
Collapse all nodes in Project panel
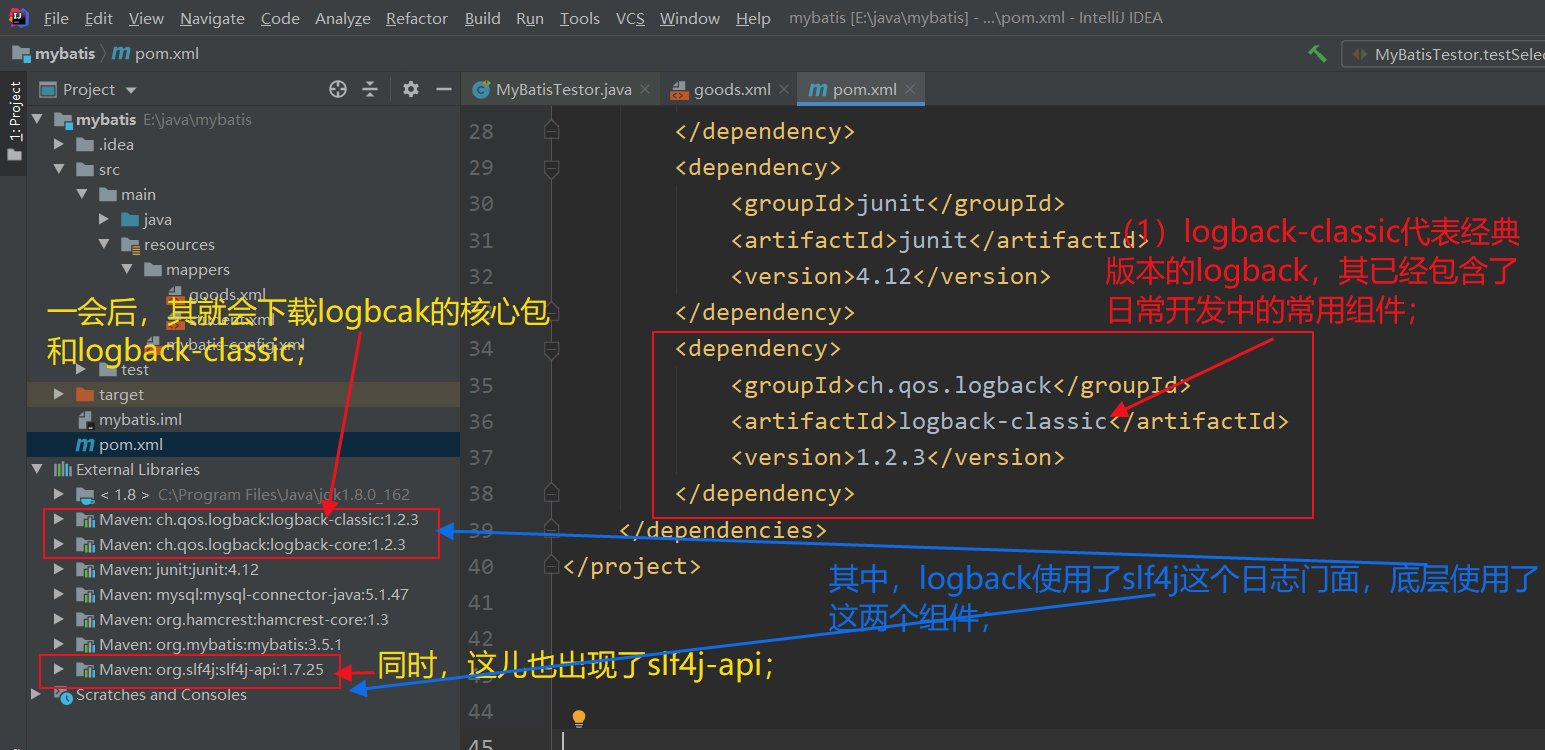pos(370,90)
